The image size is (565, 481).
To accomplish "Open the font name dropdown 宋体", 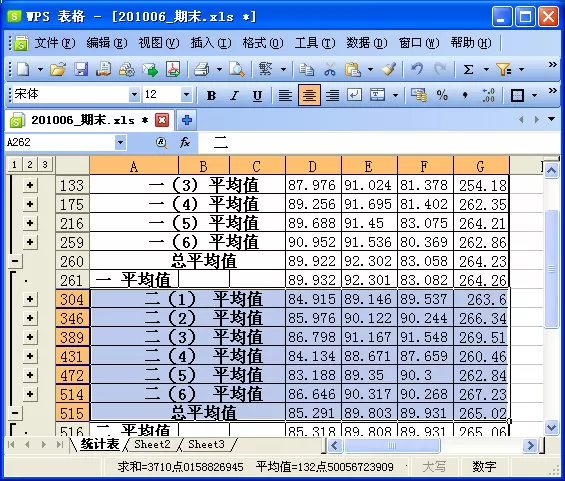I will [x=134, y=95].
